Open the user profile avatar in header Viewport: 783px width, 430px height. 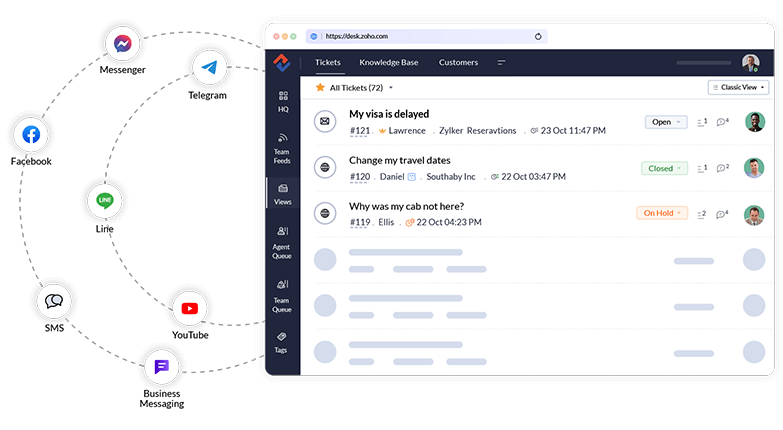coord(750,63)
